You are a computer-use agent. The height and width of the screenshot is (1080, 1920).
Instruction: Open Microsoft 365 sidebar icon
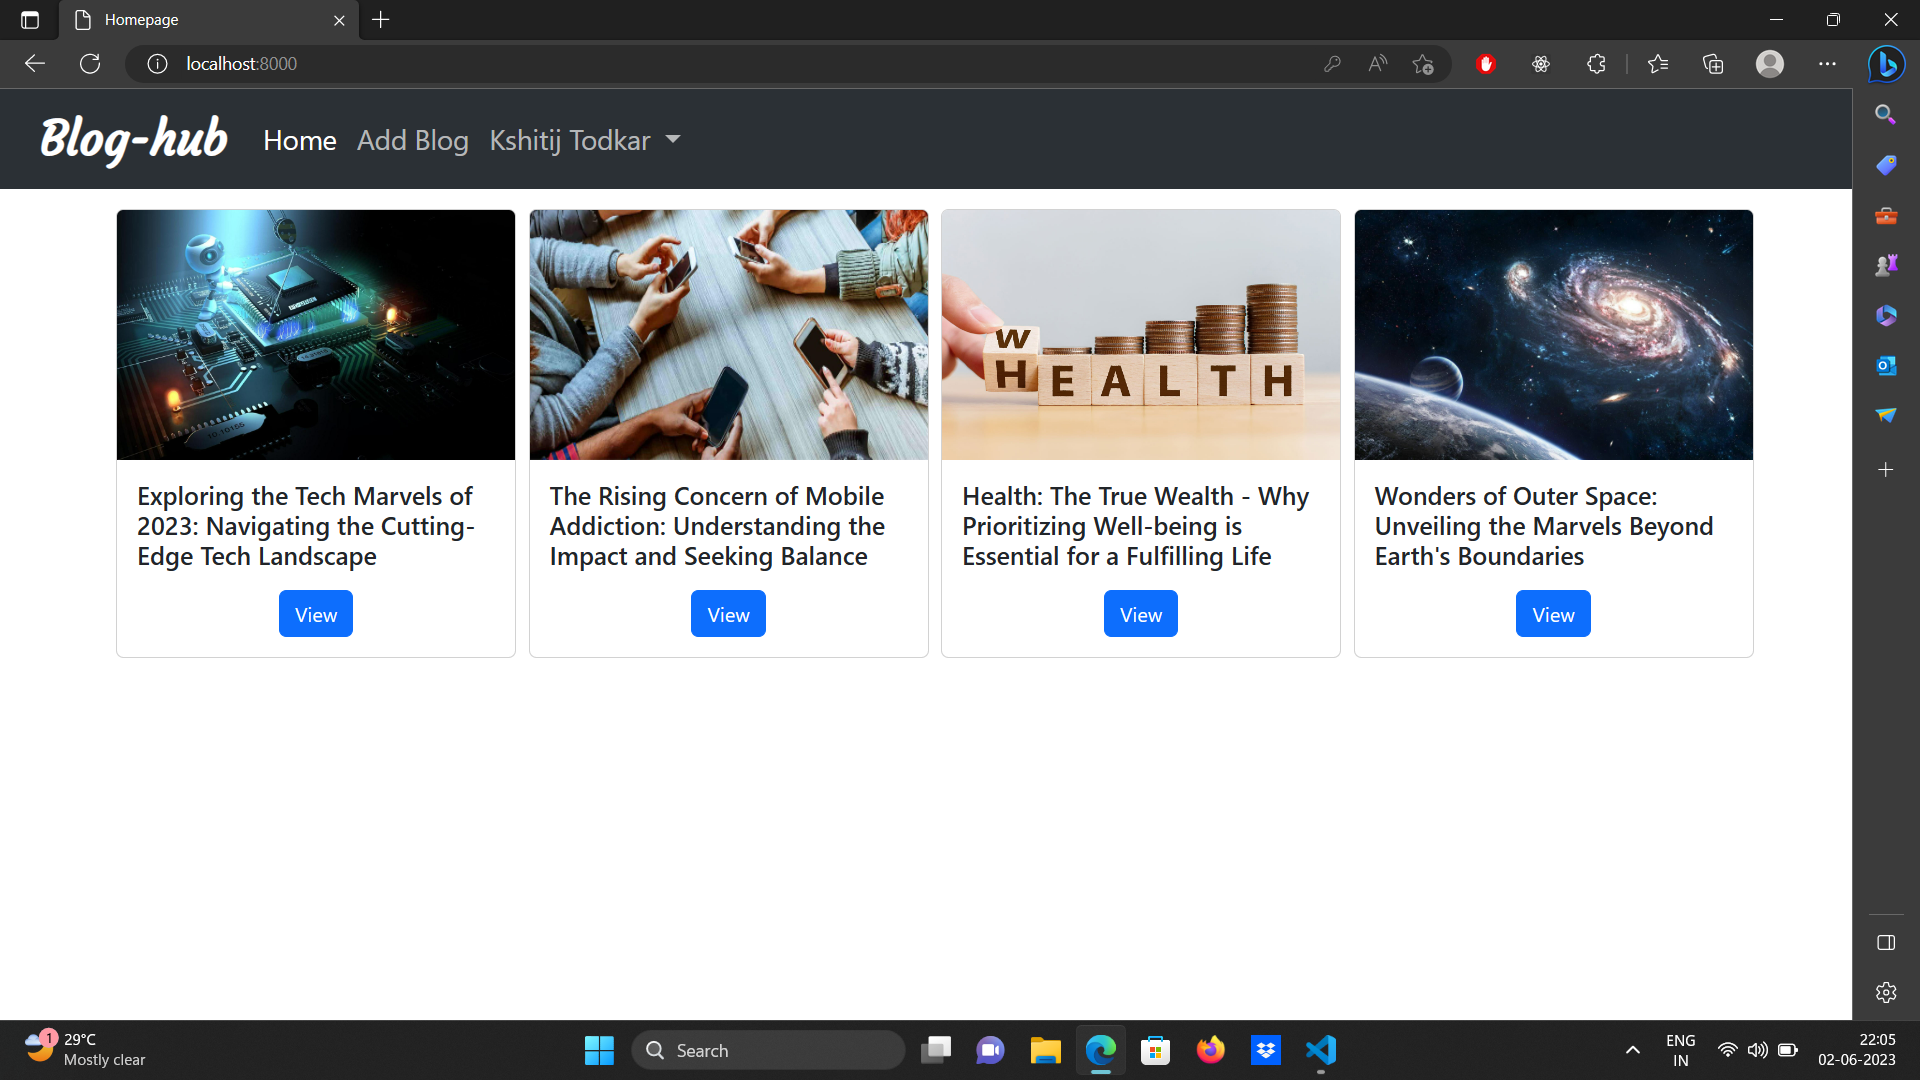tap(1886, 315)
